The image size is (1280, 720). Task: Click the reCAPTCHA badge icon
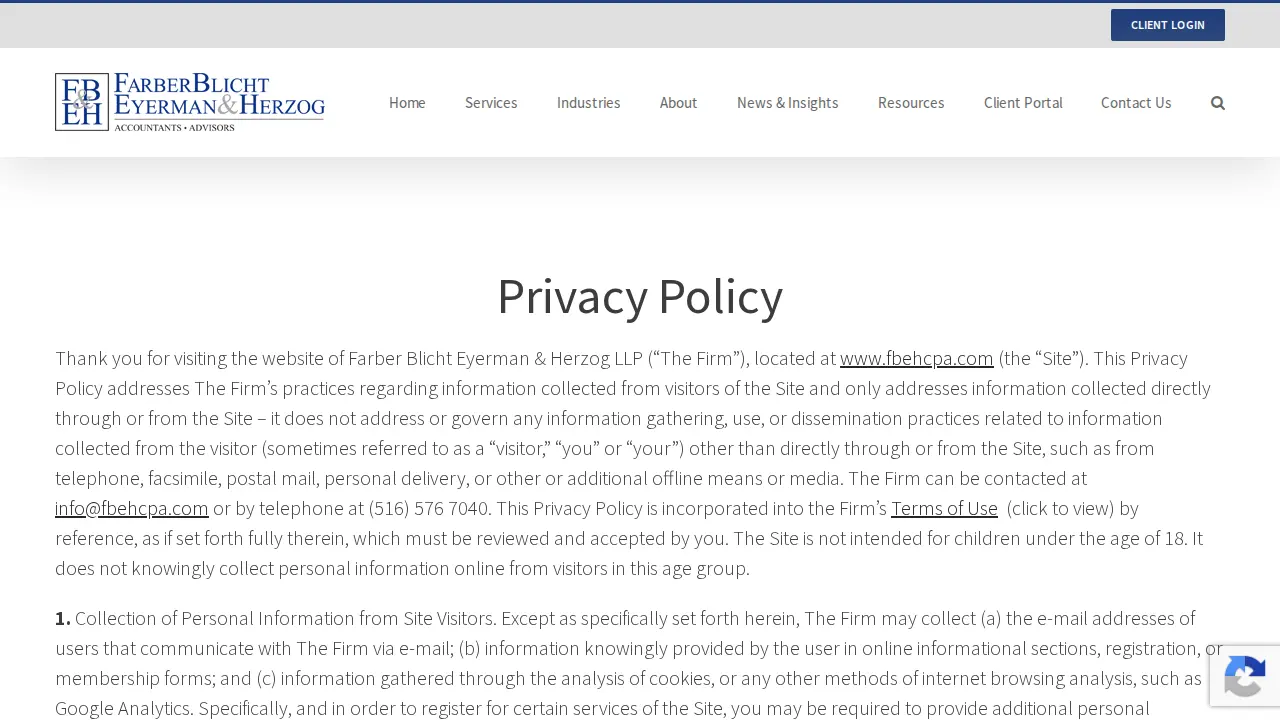click(x=1244, y=677)
